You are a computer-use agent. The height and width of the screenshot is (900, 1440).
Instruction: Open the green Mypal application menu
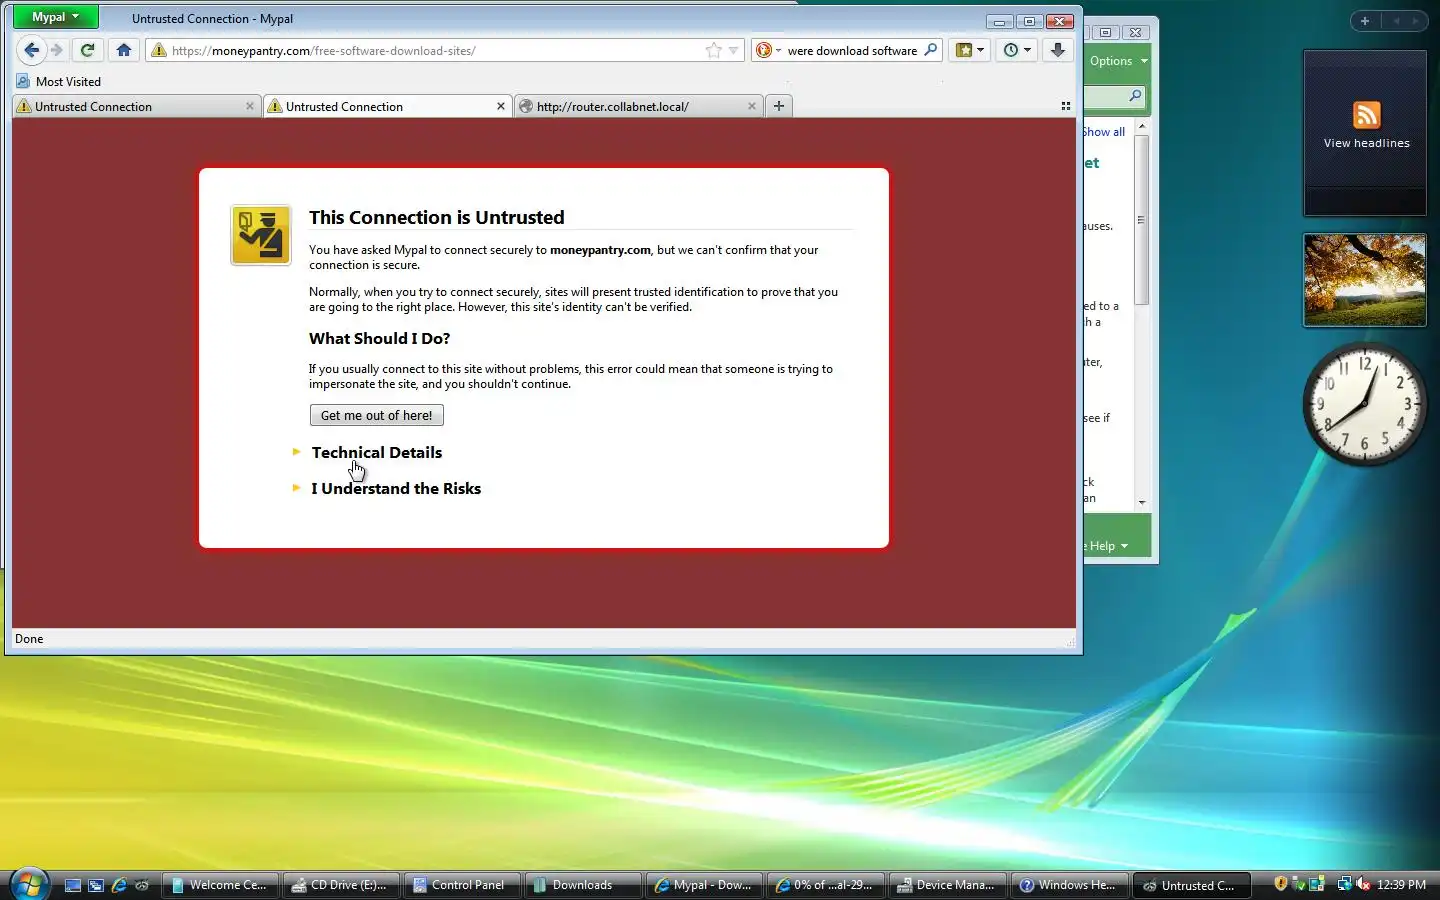55,17
